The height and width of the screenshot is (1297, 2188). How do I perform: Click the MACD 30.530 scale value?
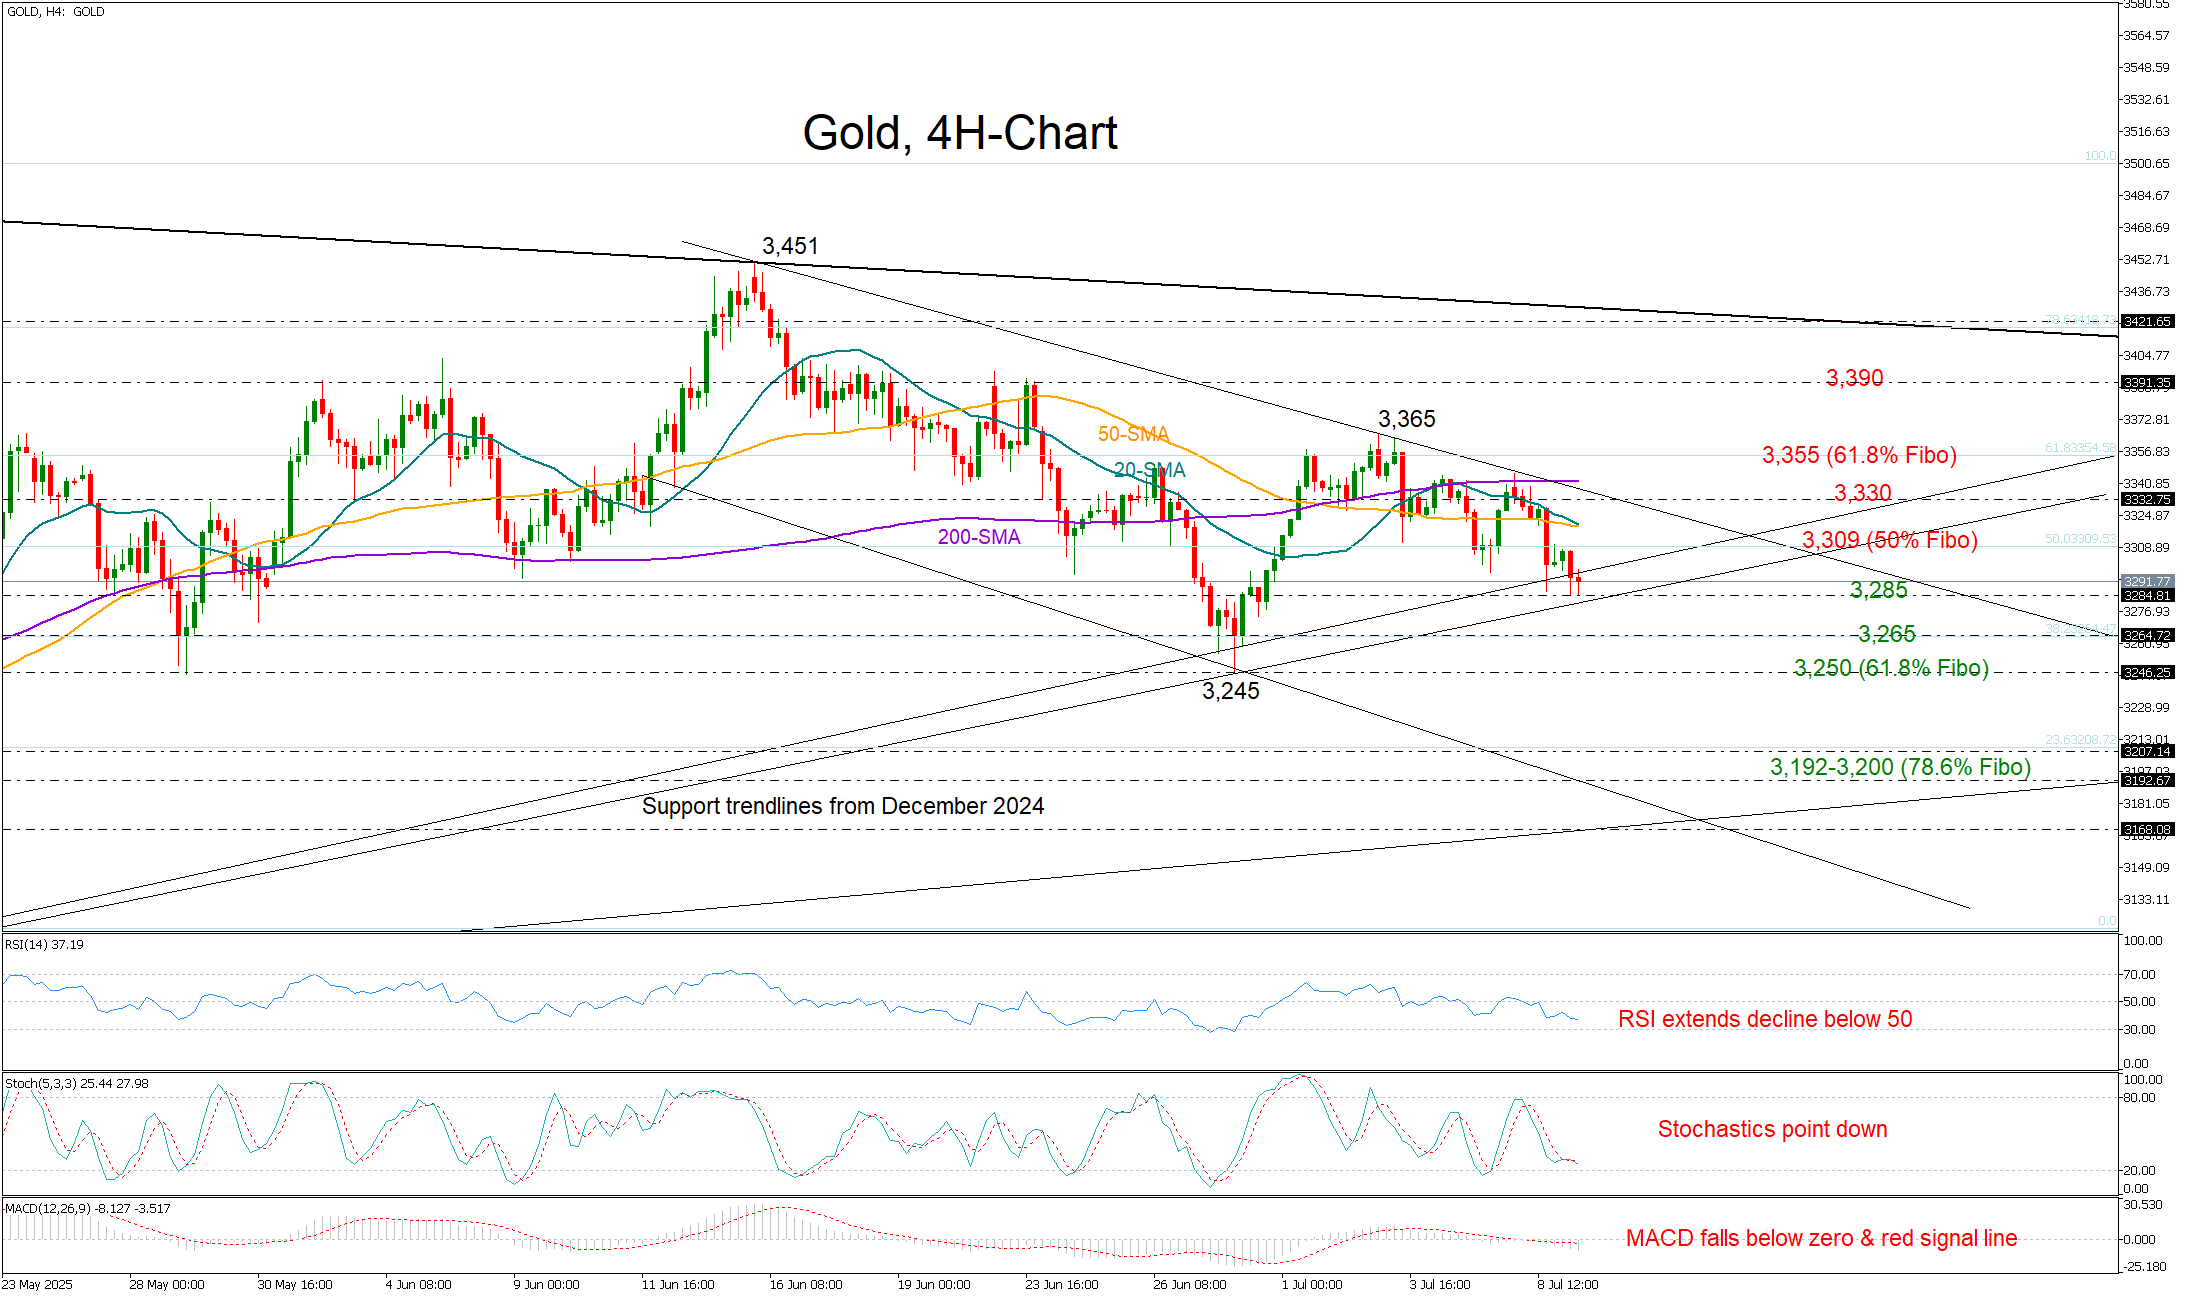pos(2142,1204)
